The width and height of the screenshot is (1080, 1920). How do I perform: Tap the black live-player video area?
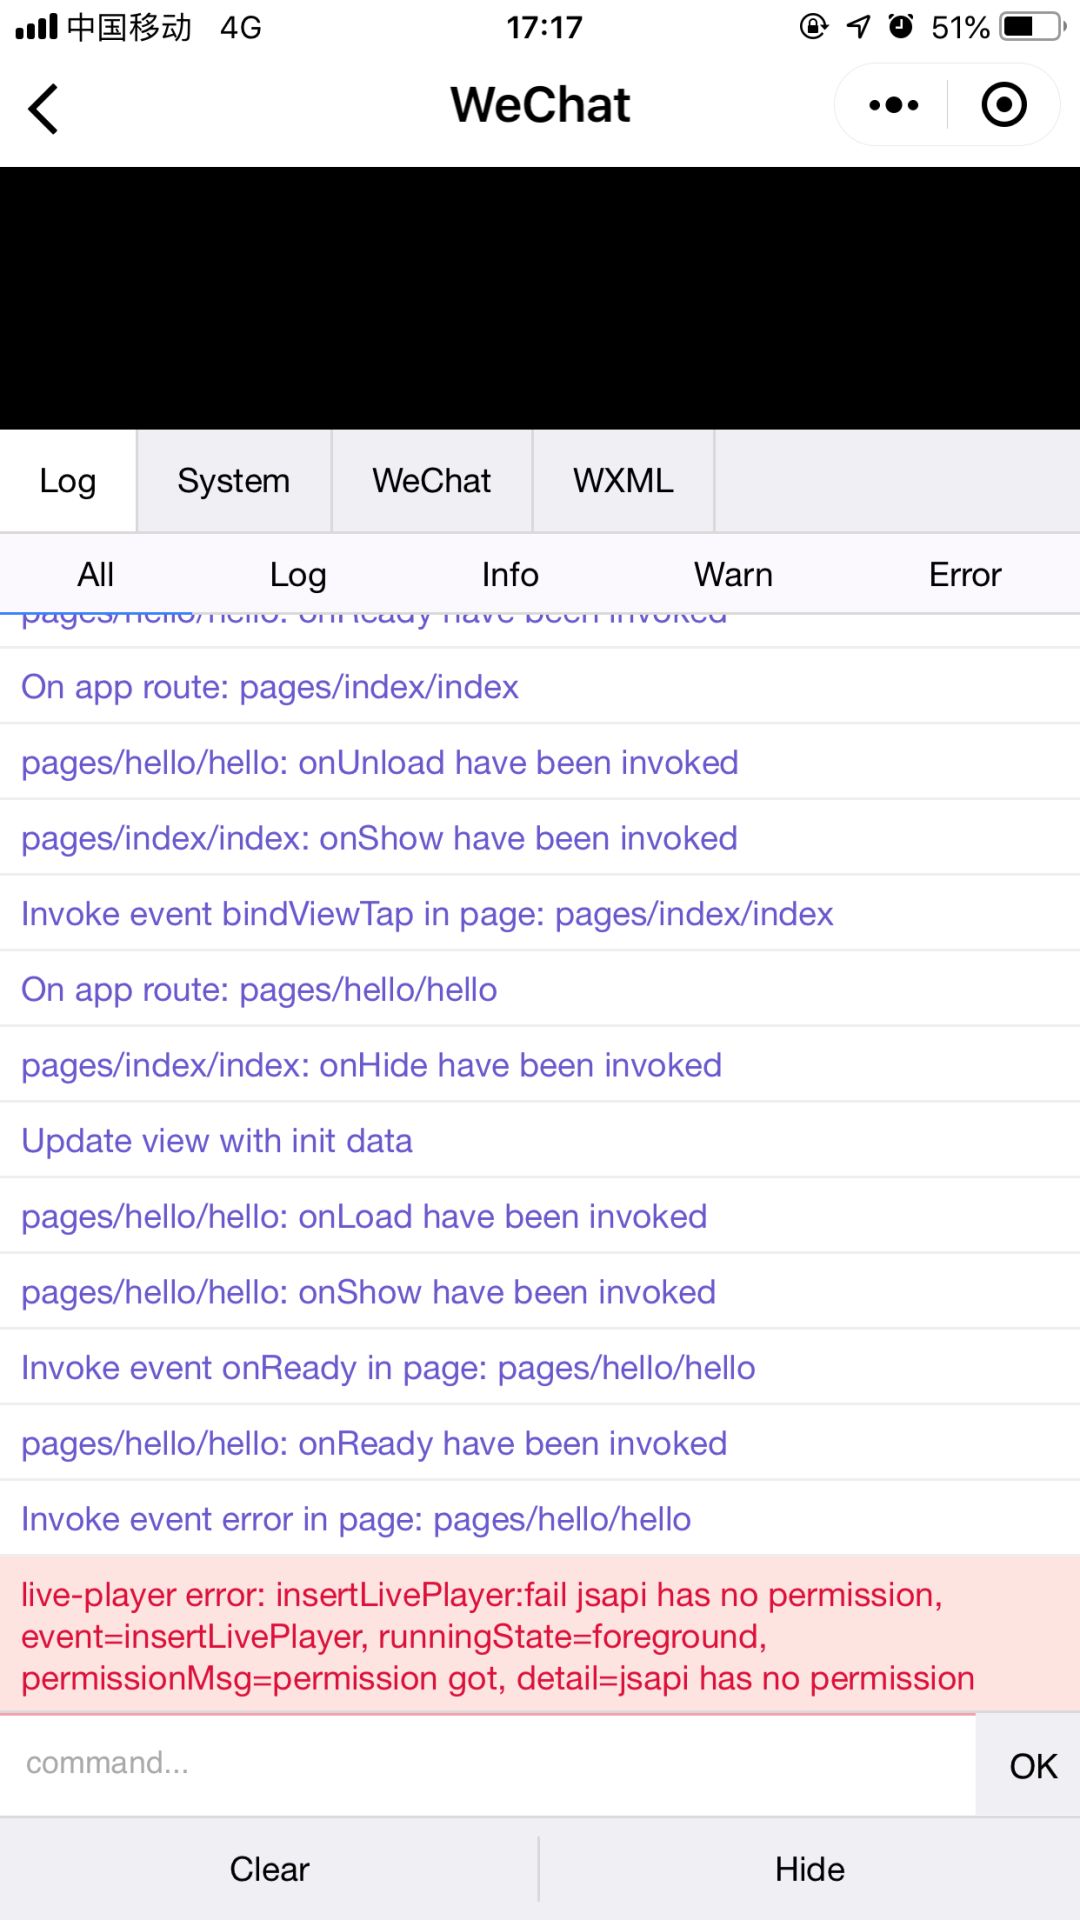click(x=540, y=298)
